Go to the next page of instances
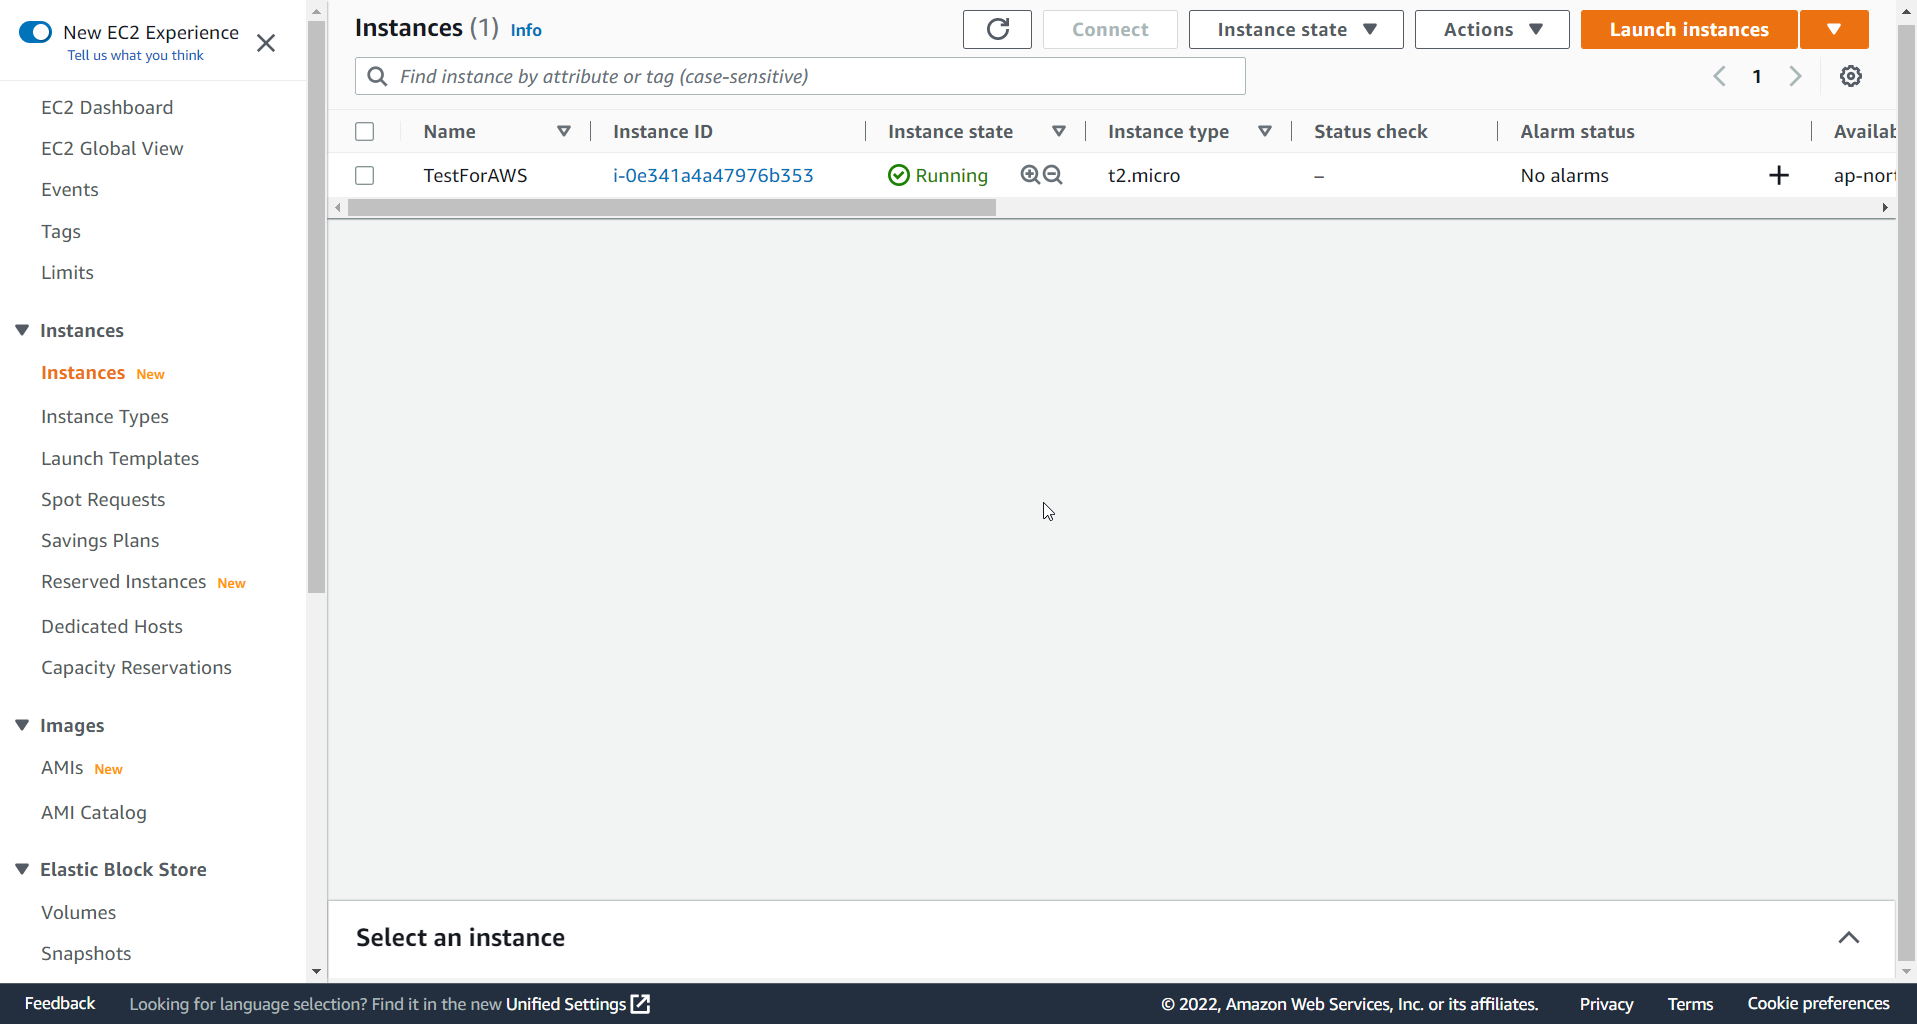Image resolution: width=1917 pixels, height=1024 pixels. click(x=1795, y=75)
